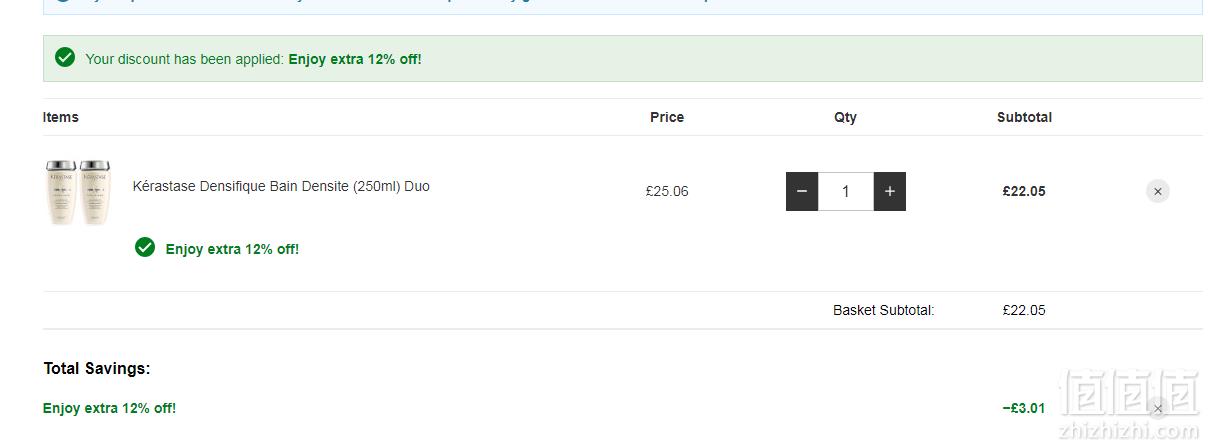Click the £25.06 item price
This screenshot has height=448, width=1208.
pyautogui.click(x=667, y=191)
